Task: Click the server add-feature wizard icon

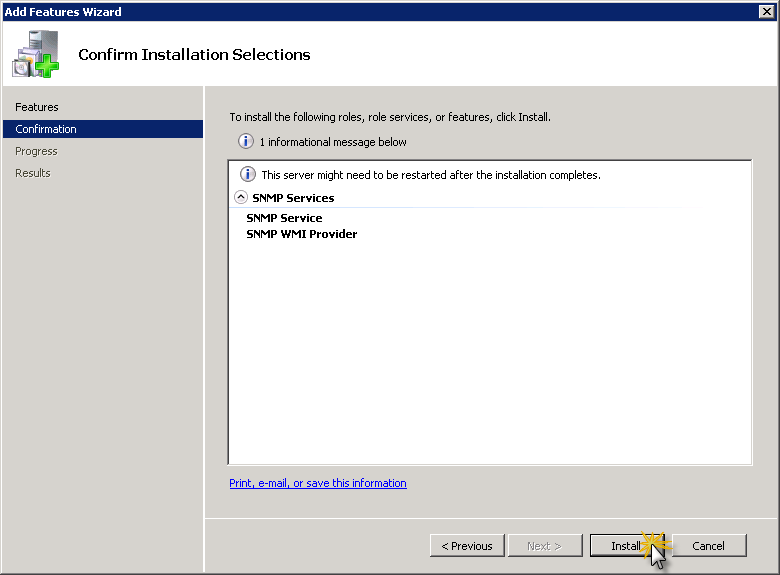Action: pyautogui.click(x=36, y=54)
